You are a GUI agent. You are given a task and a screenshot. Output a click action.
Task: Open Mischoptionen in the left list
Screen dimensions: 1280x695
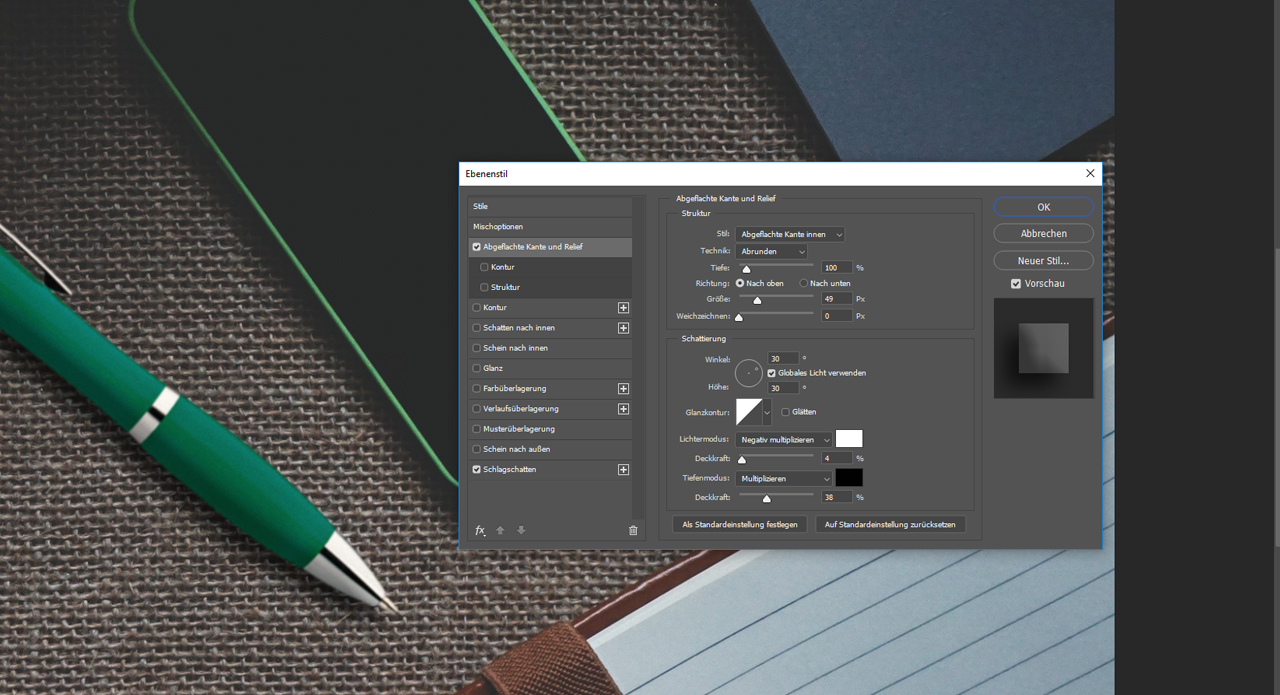coord(551,227)
